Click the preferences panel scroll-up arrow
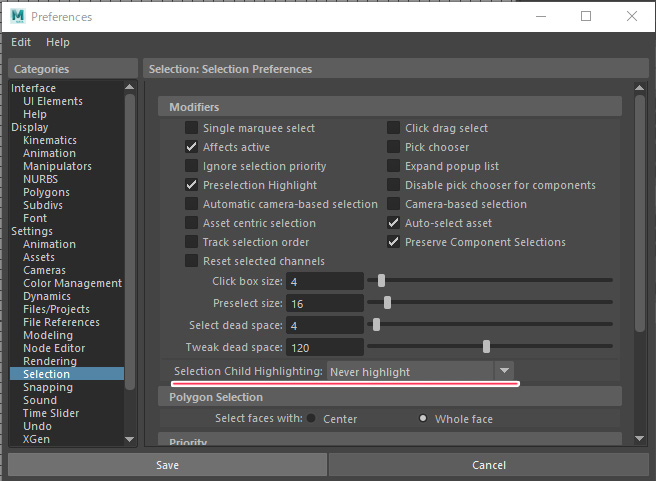Image resolution: width=656 pixels, height=481 pixels. coord(640,88)
